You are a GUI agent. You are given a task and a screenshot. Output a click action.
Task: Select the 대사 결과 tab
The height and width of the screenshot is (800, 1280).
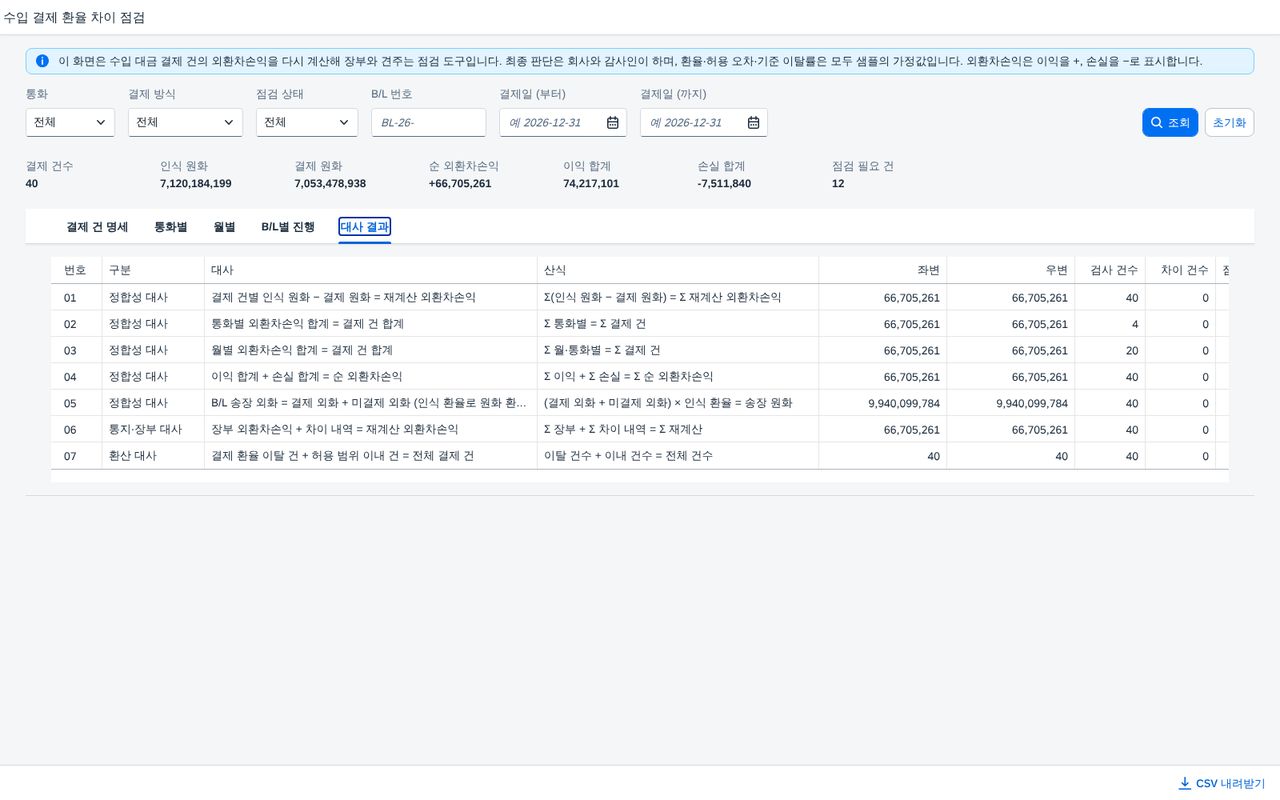click(365, 227)
